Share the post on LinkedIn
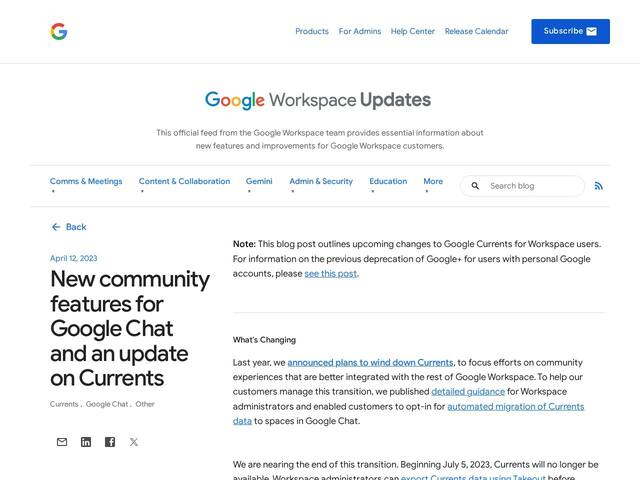Screen dimensions: 640x480 (x=86, y=442)
